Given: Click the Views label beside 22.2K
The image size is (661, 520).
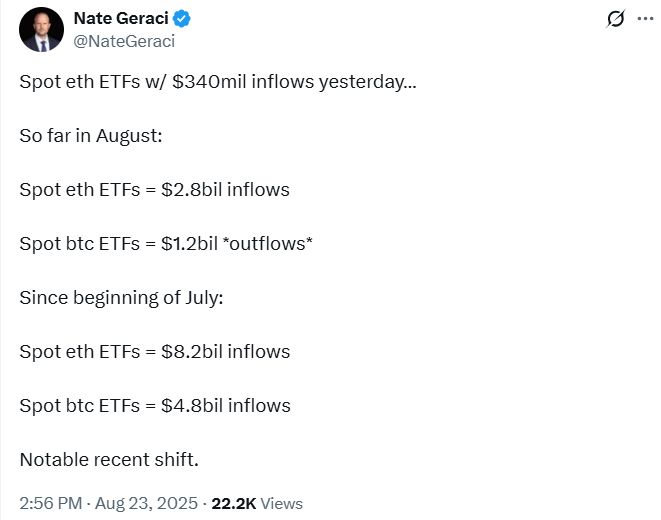Looking at the screenshot, I should [x=282, y=504].
